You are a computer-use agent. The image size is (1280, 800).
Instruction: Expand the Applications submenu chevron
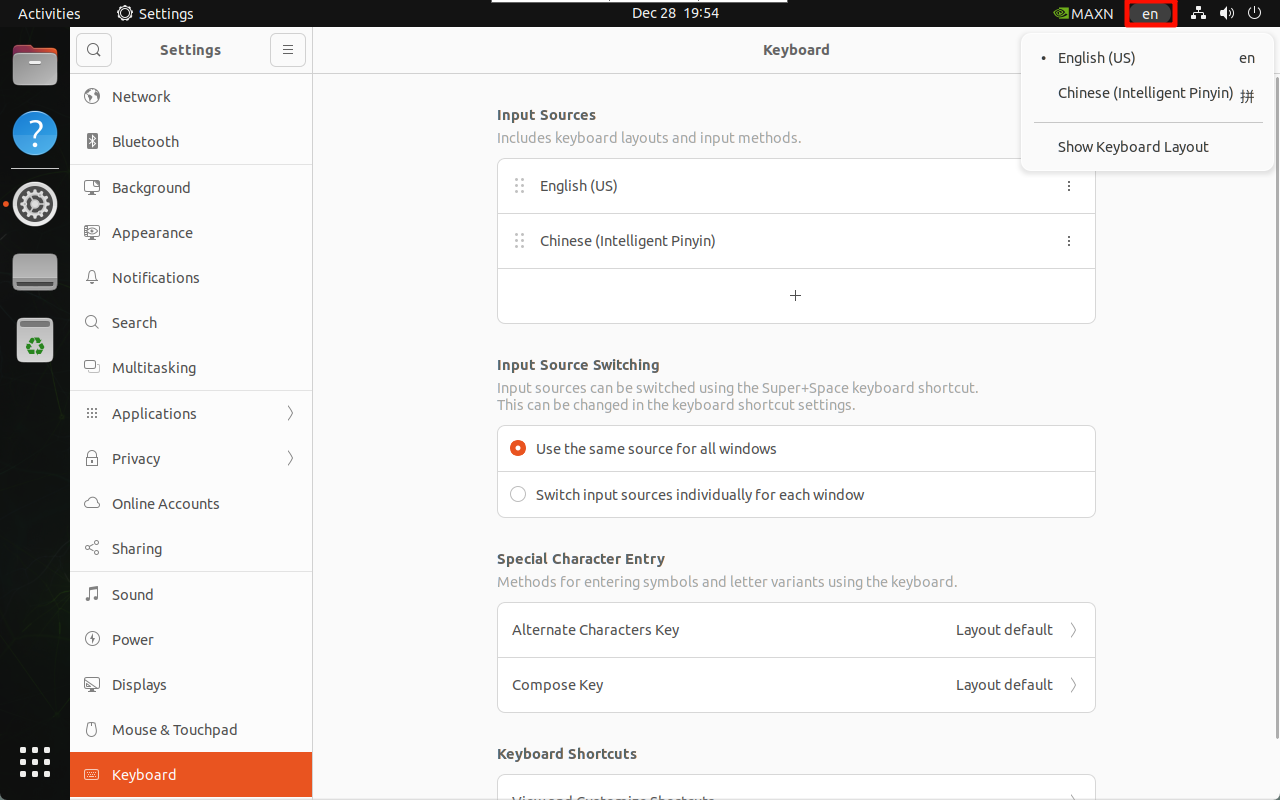[x=291, y=413]
